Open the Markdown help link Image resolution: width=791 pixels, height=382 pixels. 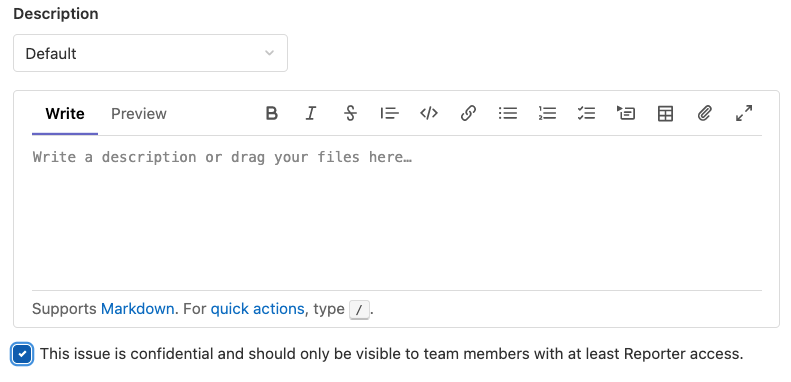[x=138, y=308]
